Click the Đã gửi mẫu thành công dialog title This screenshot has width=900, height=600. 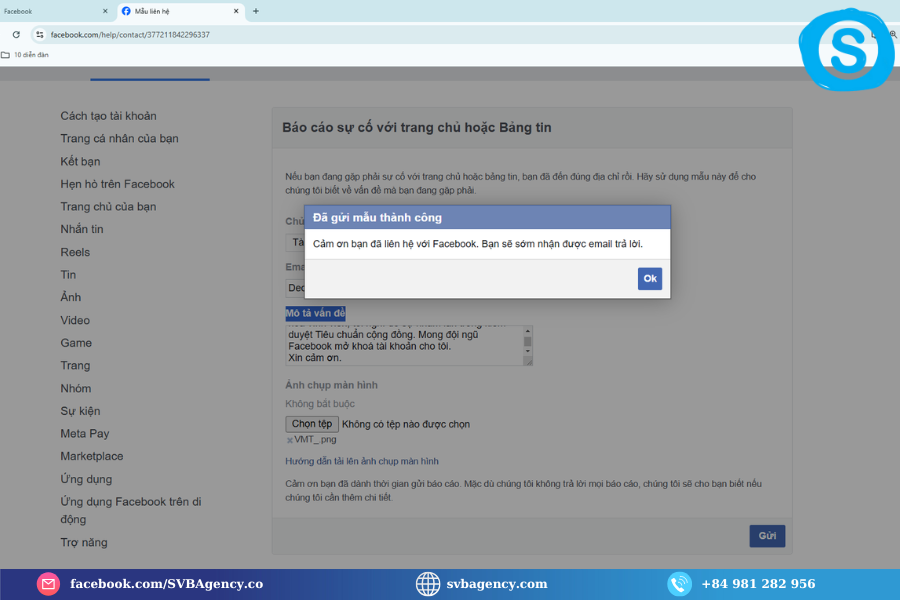pos(377,218)
